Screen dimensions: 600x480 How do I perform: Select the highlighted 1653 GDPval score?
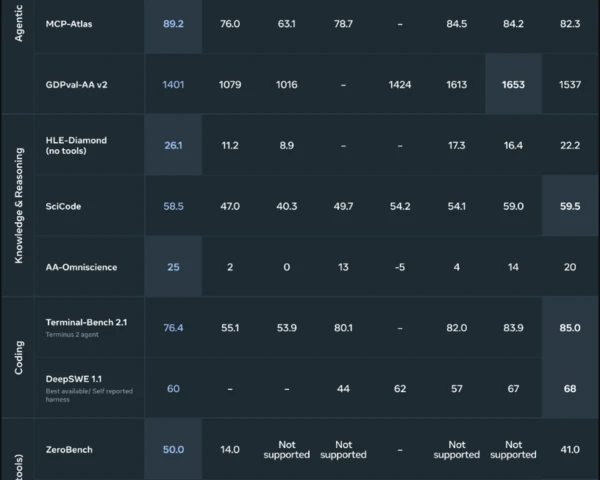pyautogui.click(x=513, y=85)
